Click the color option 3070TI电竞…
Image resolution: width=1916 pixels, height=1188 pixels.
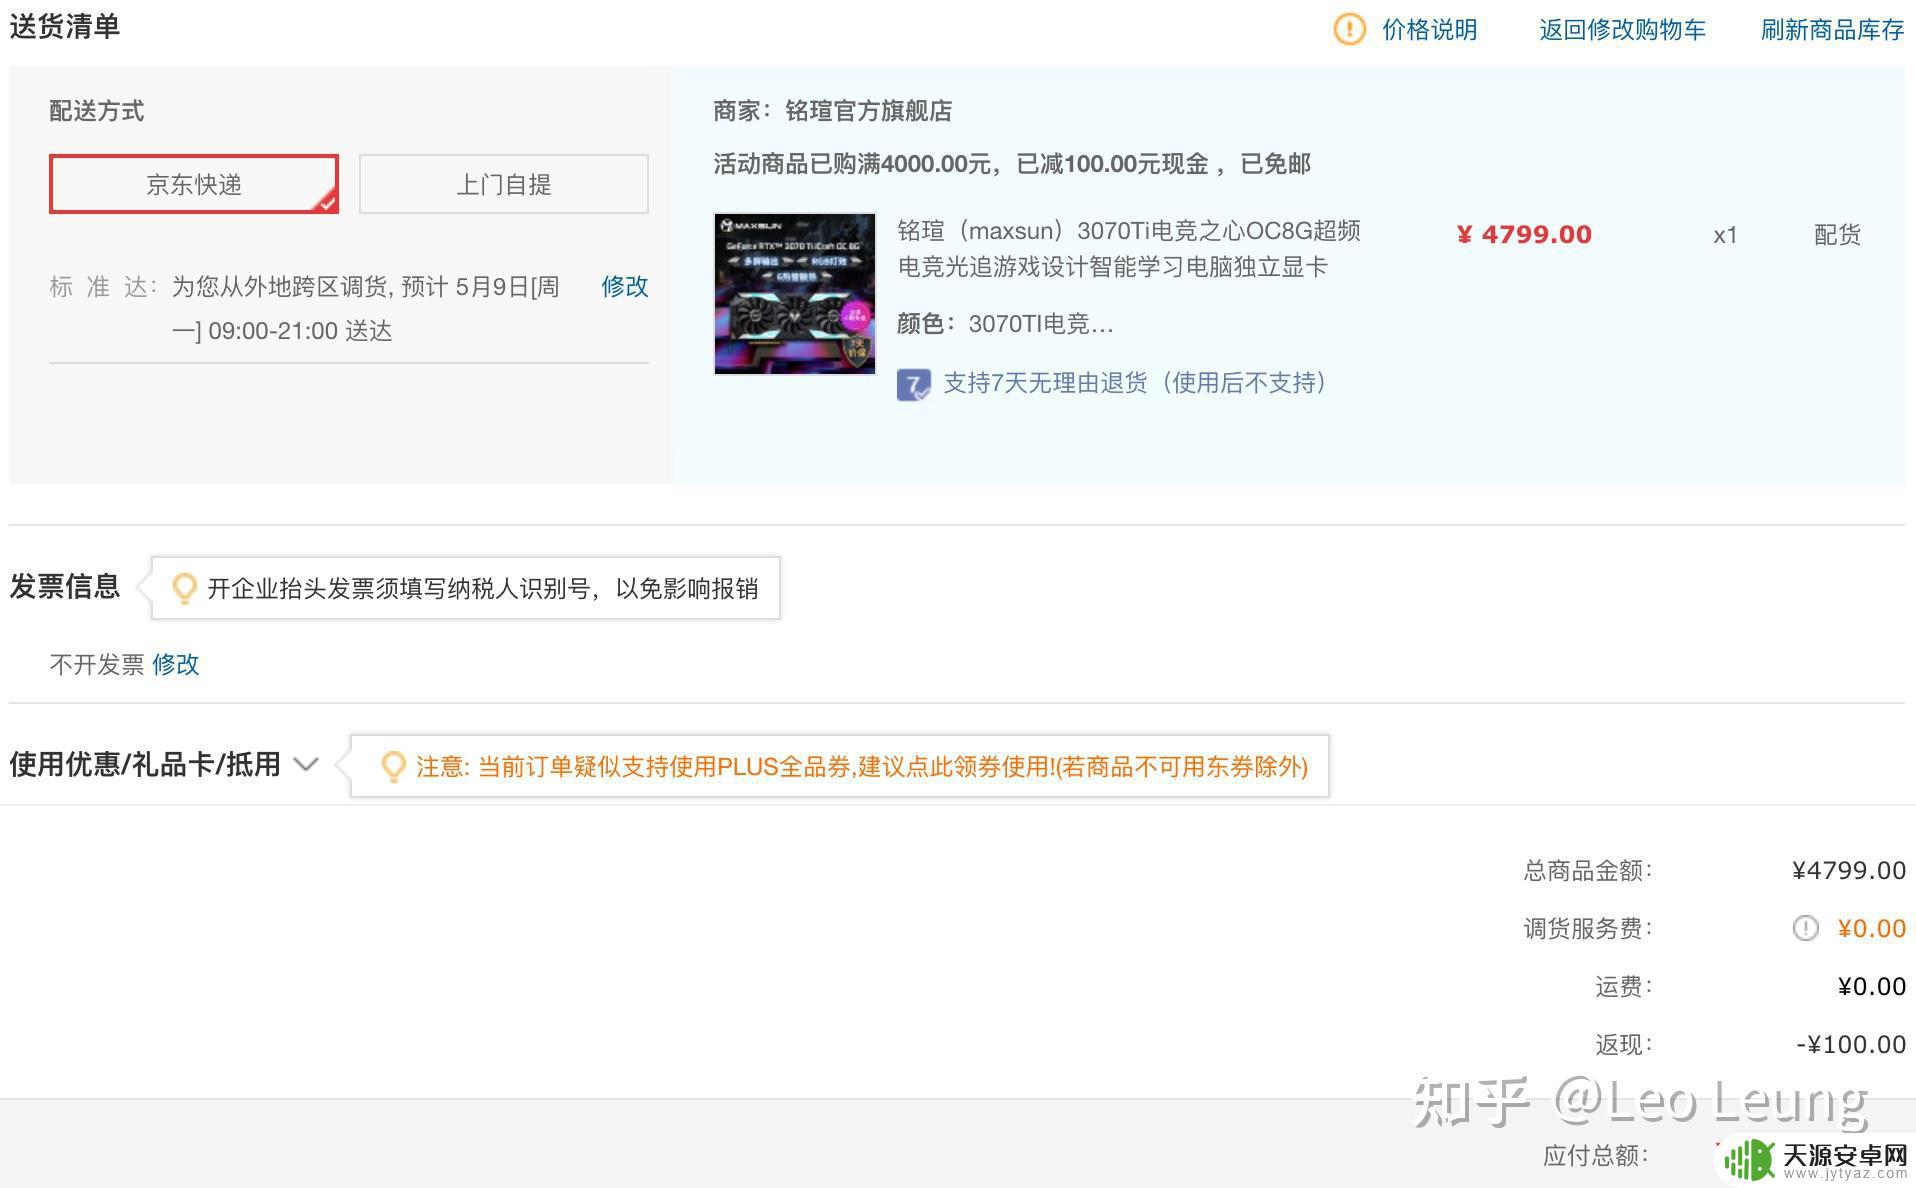[x=1040, y=324]
